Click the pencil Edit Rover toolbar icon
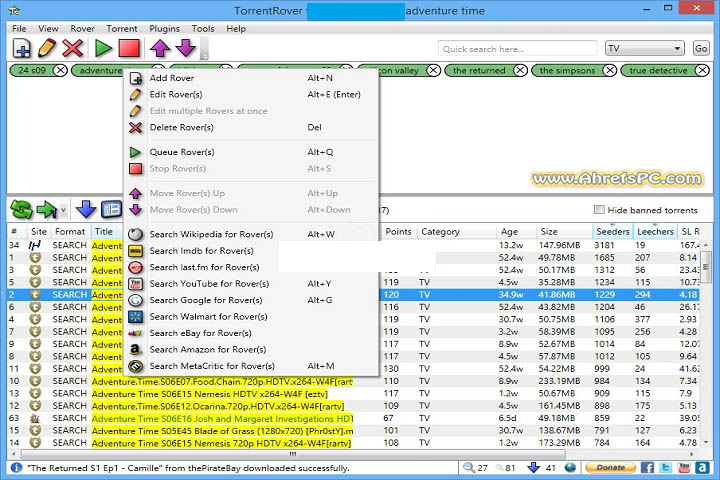This screenshot has width=720, height=480. coord(47,48)
